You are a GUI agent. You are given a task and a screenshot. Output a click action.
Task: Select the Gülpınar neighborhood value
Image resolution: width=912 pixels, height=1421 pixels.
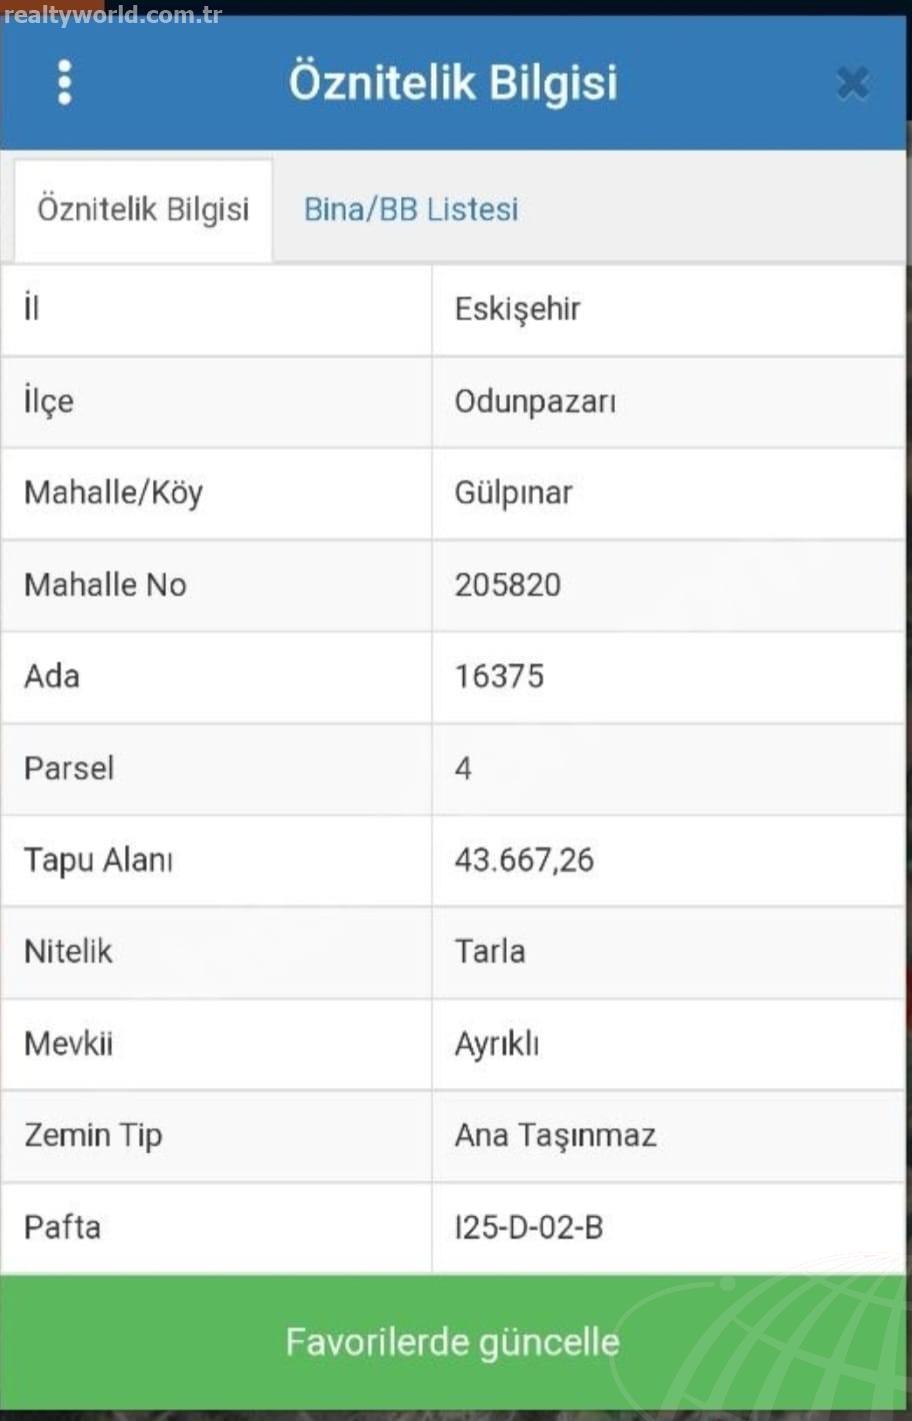513,493
